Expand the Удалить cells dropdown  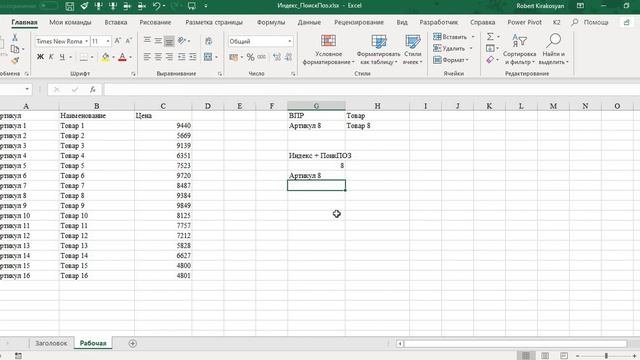471,48
